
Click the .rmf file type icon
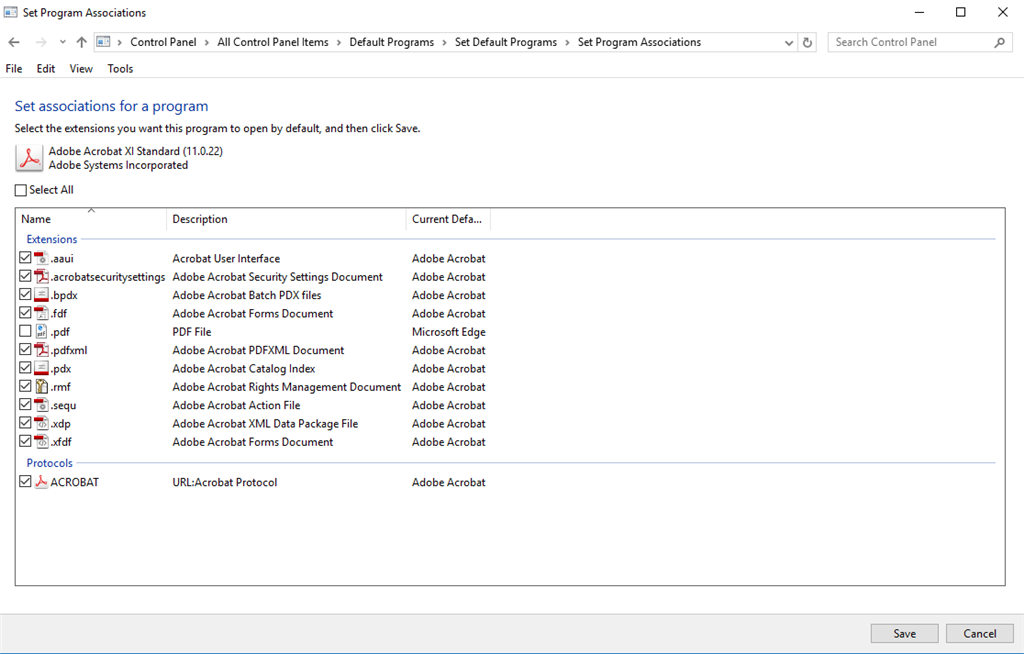point(41,386)
